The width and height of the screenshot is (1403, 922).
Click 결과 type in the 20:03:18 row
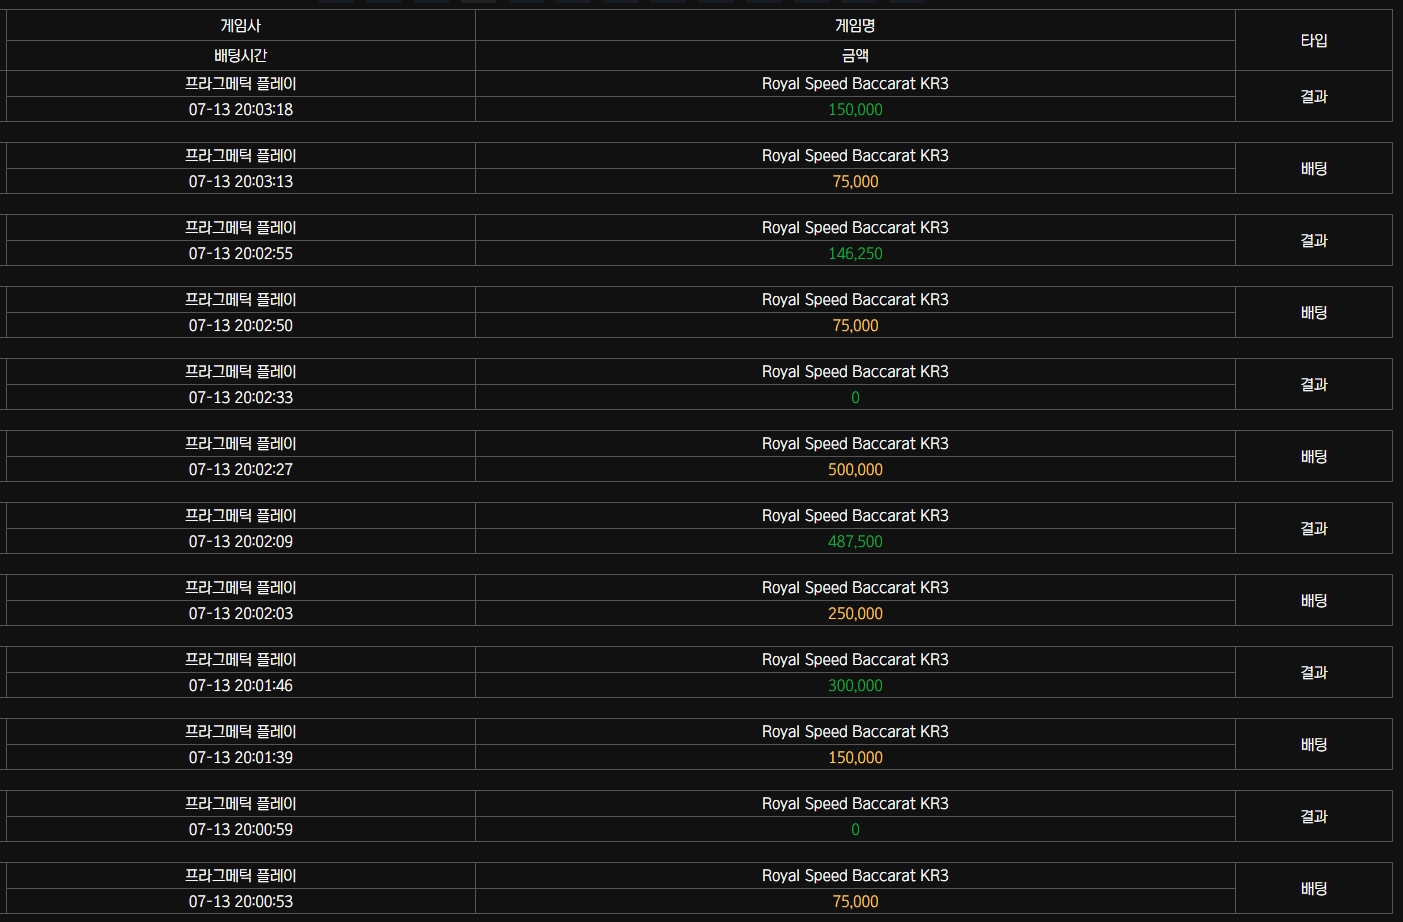click(1314, 97)
